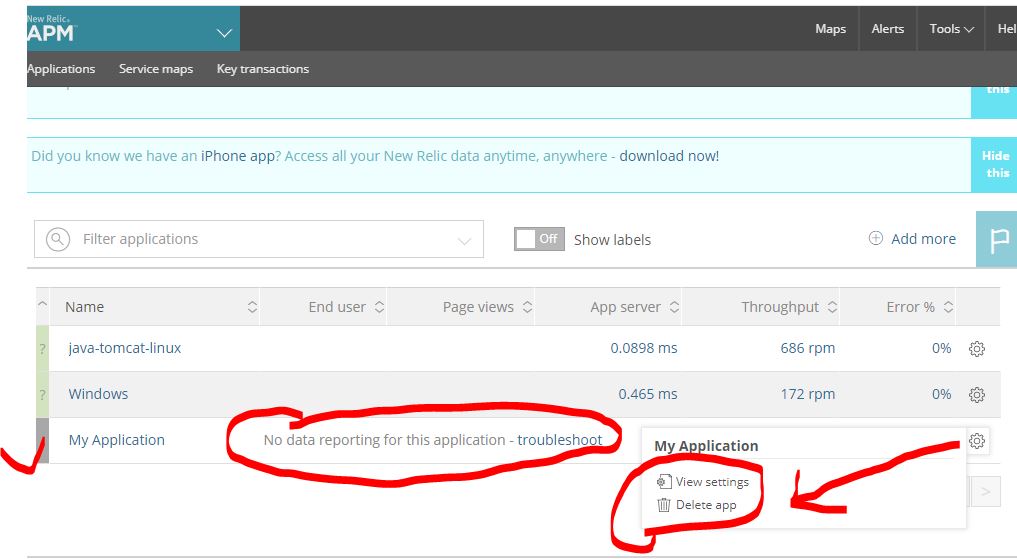
Task: Expand the Tools menu
Action: 951,29
